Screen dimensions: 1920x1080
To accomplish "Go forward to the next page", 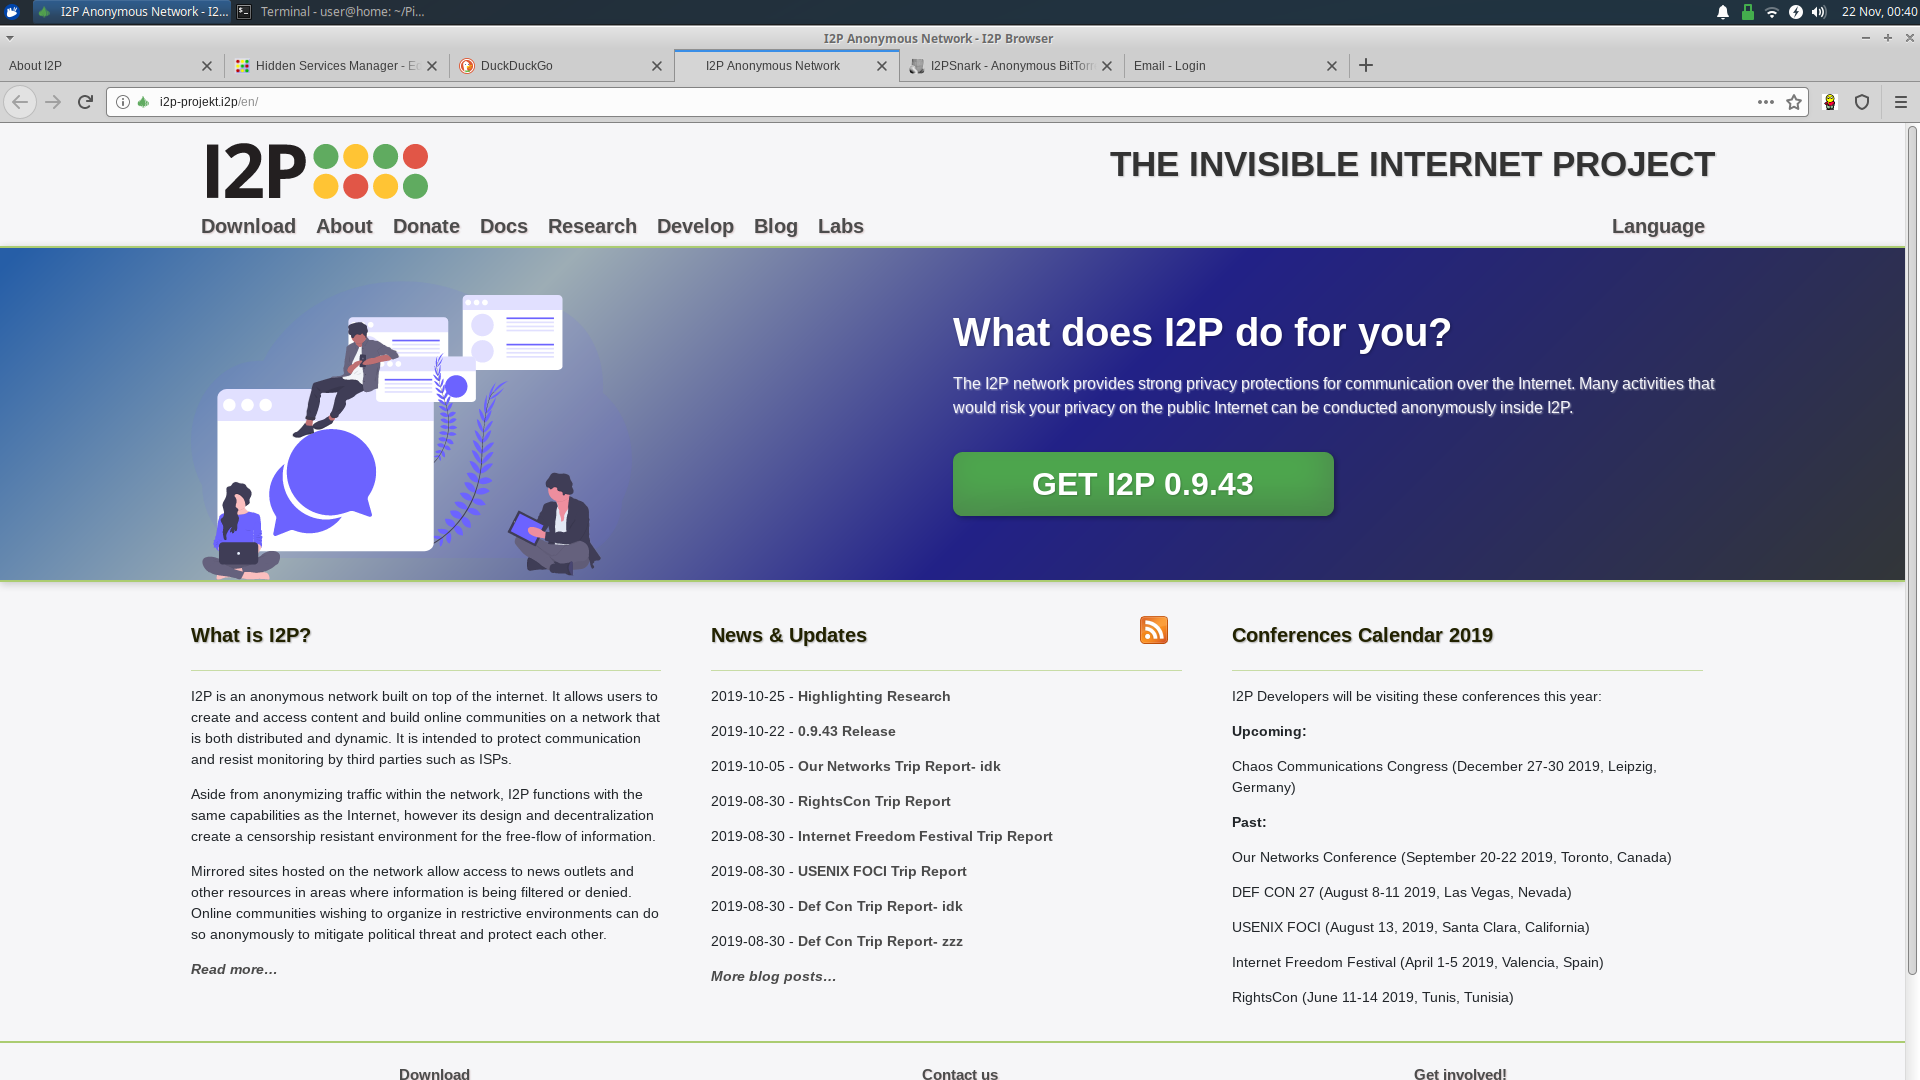I will click(x=53, y=102).
